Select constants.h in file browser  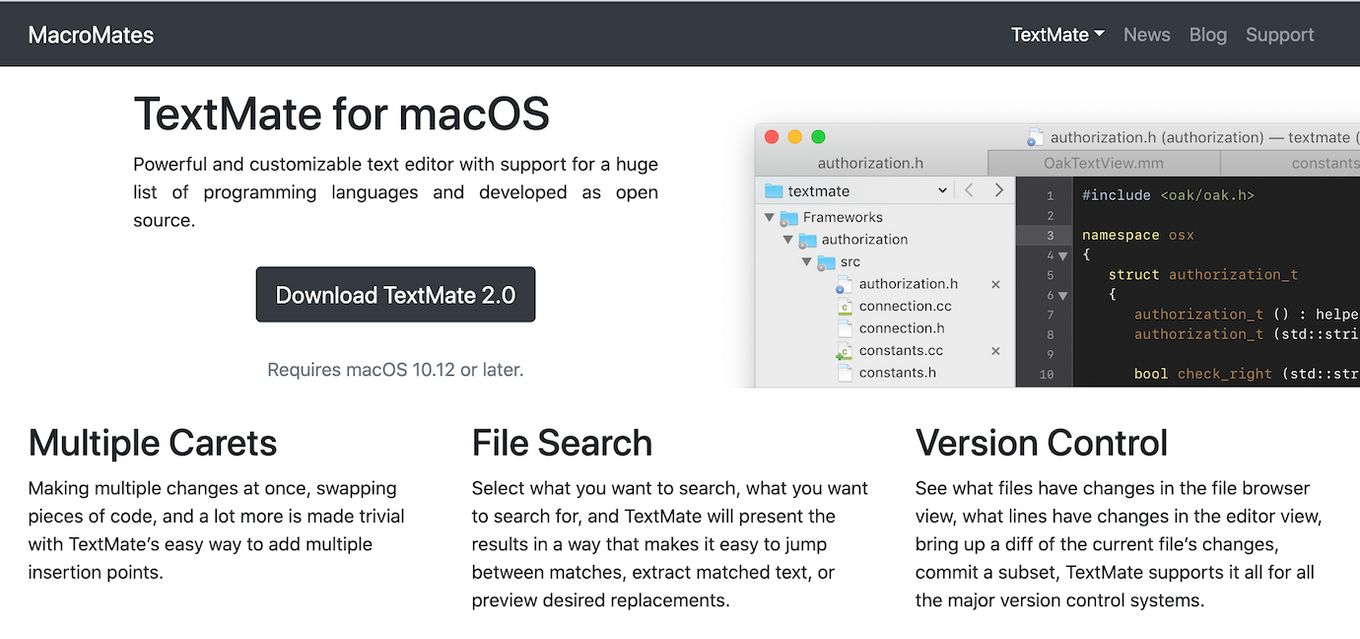pyautogui.click(x=897, y=372)
